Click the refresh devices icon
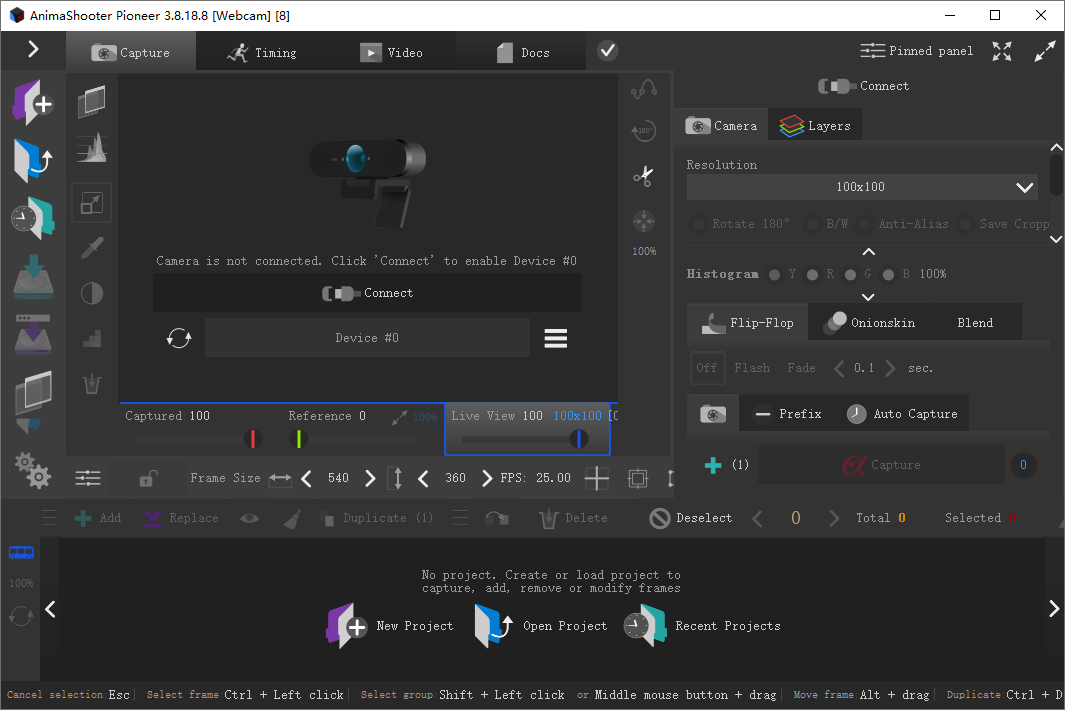 point(179,338)
